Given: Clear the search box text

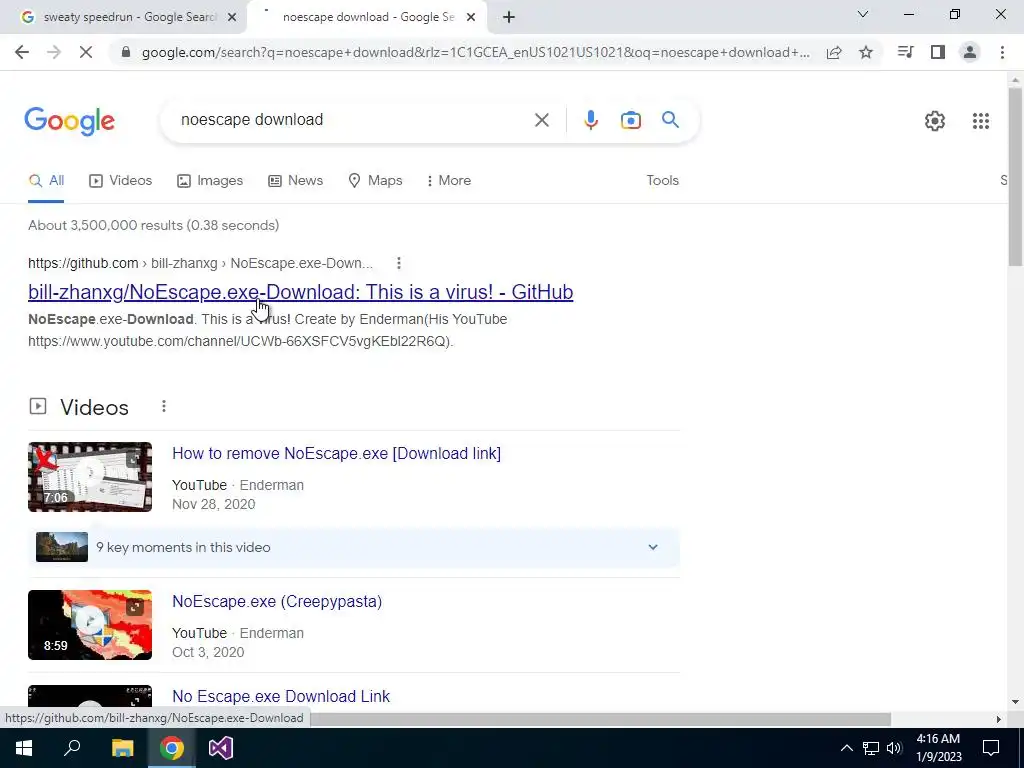Looking at the screenshot, I should [x=541, y=120].
